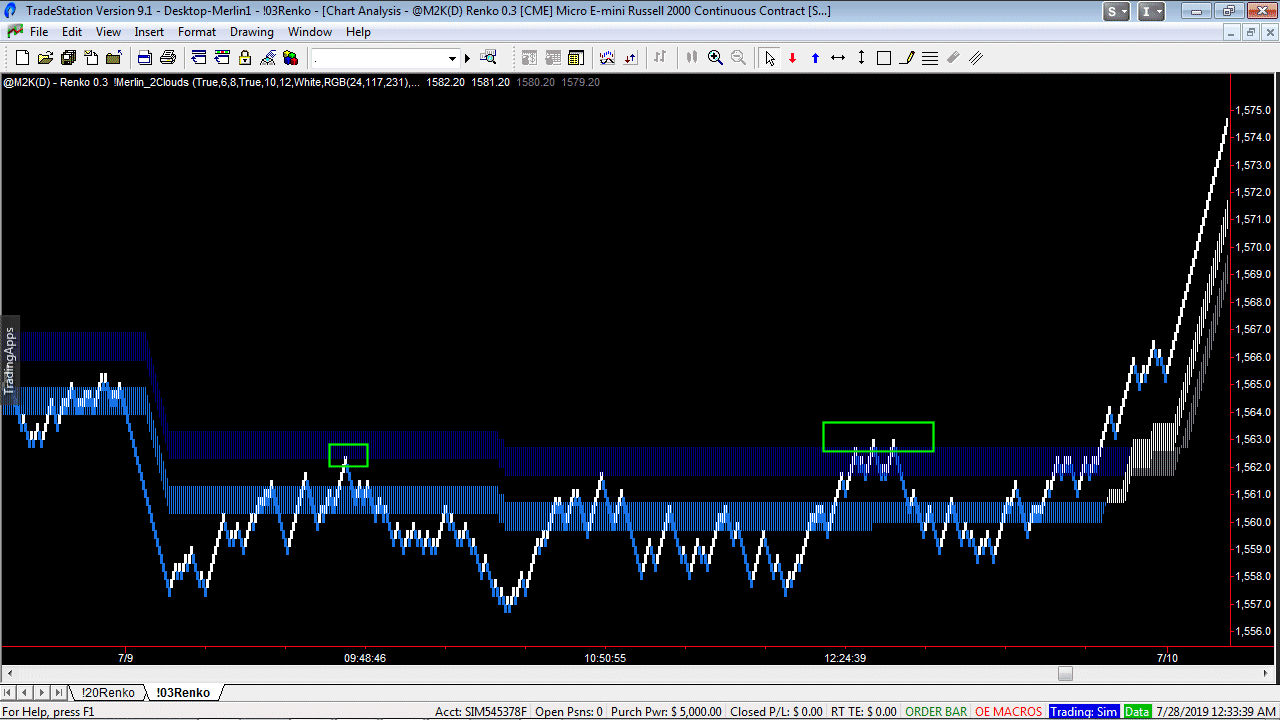Select the horizontal lines drawing tool
The height and width of the screenshot is (720, 1280).
930,58
